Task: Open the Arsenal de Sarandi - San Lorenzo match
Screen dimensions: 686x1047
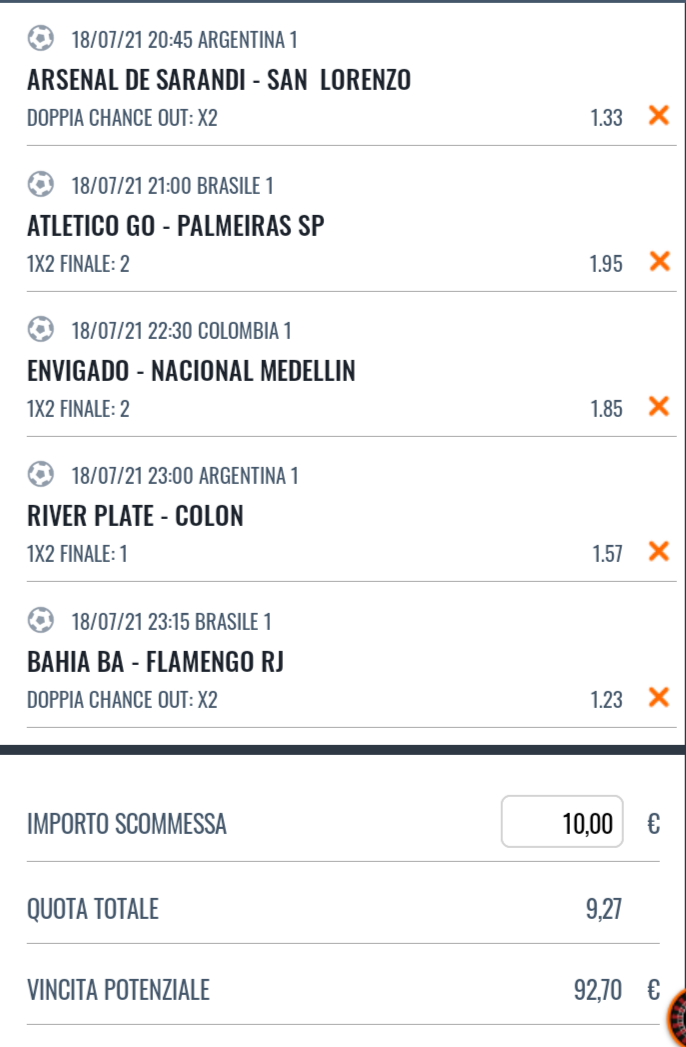Action: pyautogui.click(x=218, y=80)
